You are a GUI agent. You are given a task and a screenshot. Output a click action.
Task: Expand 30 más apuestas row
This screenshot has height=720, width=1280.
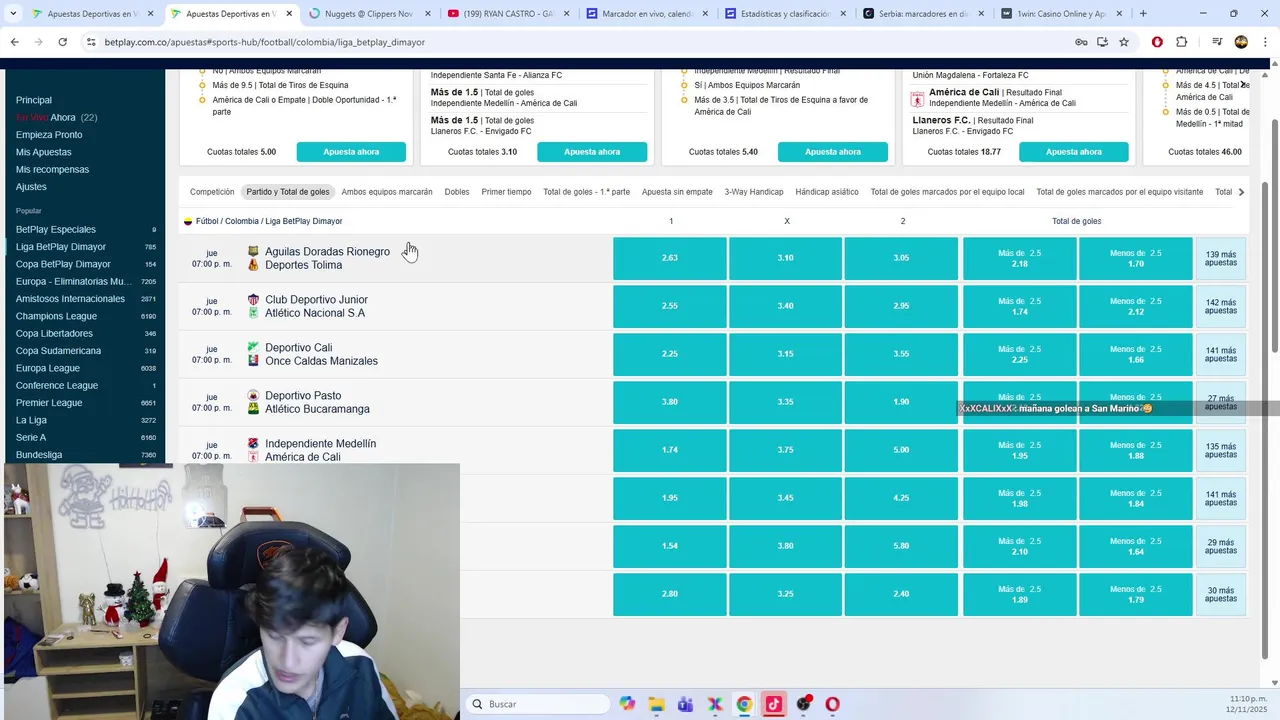coord(1221,594)
